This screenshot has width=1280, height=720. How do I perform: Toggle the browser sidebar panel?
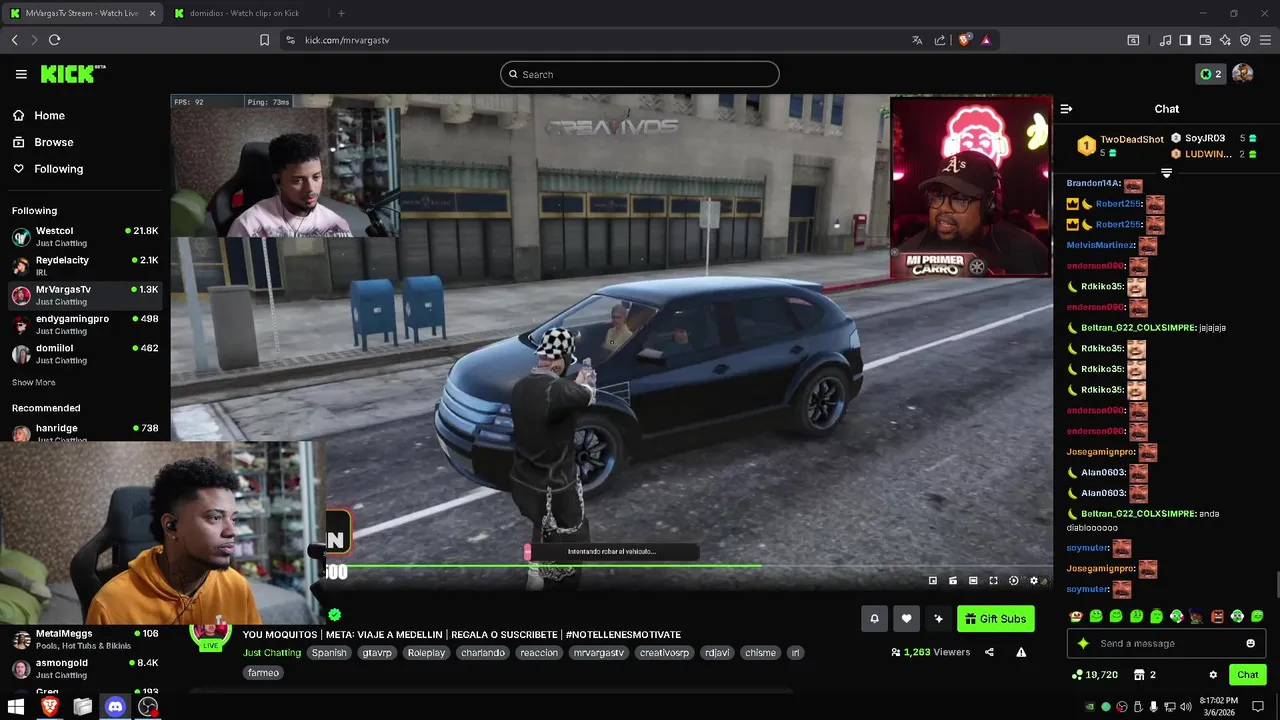click(x=1185, y=40)
